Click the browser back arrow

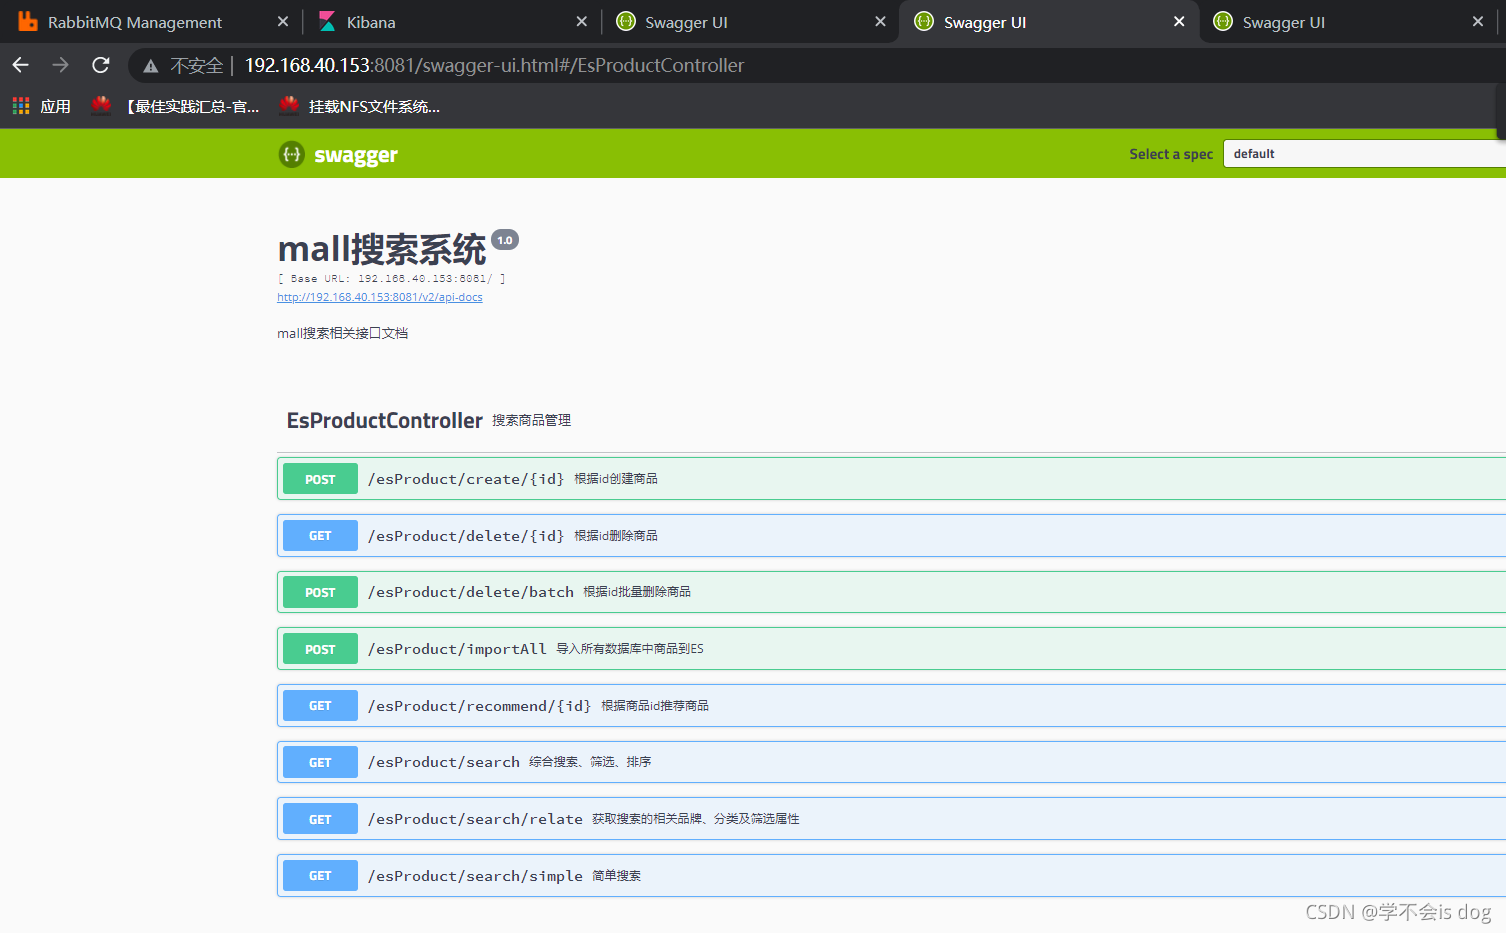[20, 65]
